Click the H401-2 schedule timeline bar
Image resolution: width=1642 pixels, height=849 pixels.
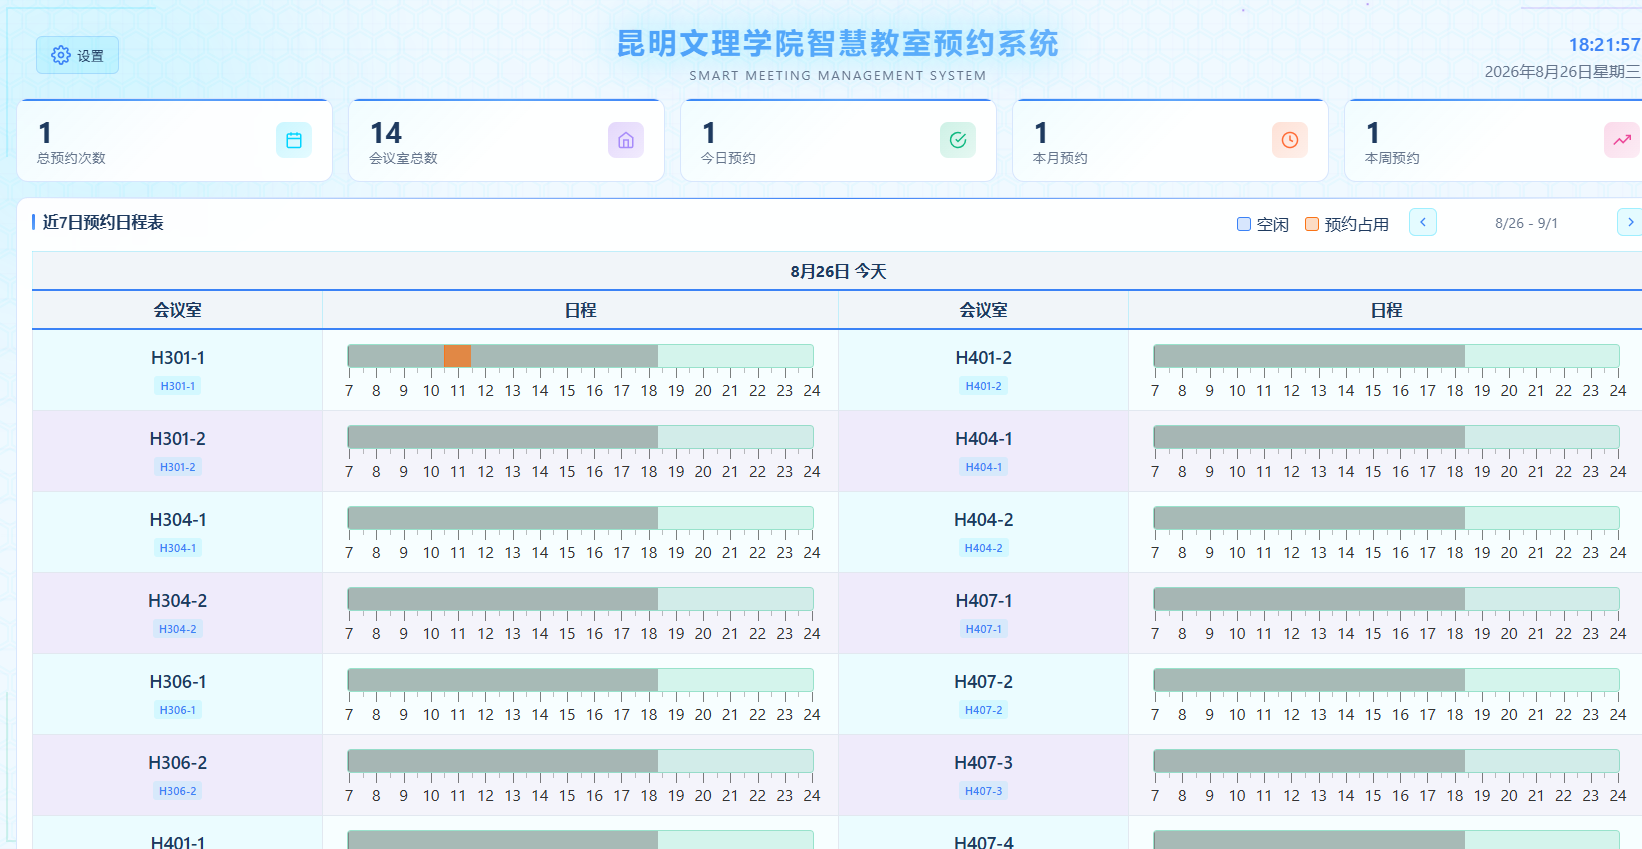coord(1386,356)
